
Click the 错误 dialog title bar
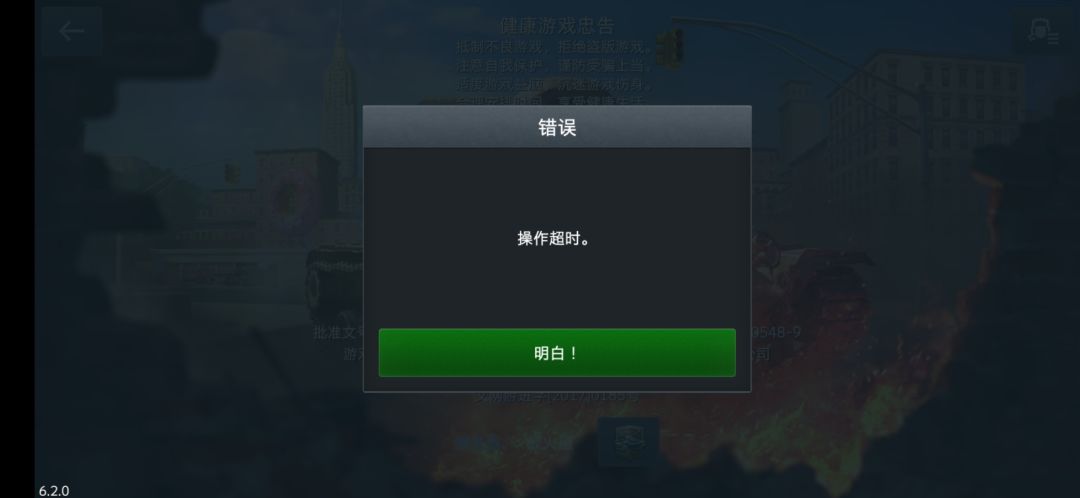coord(557,127)
